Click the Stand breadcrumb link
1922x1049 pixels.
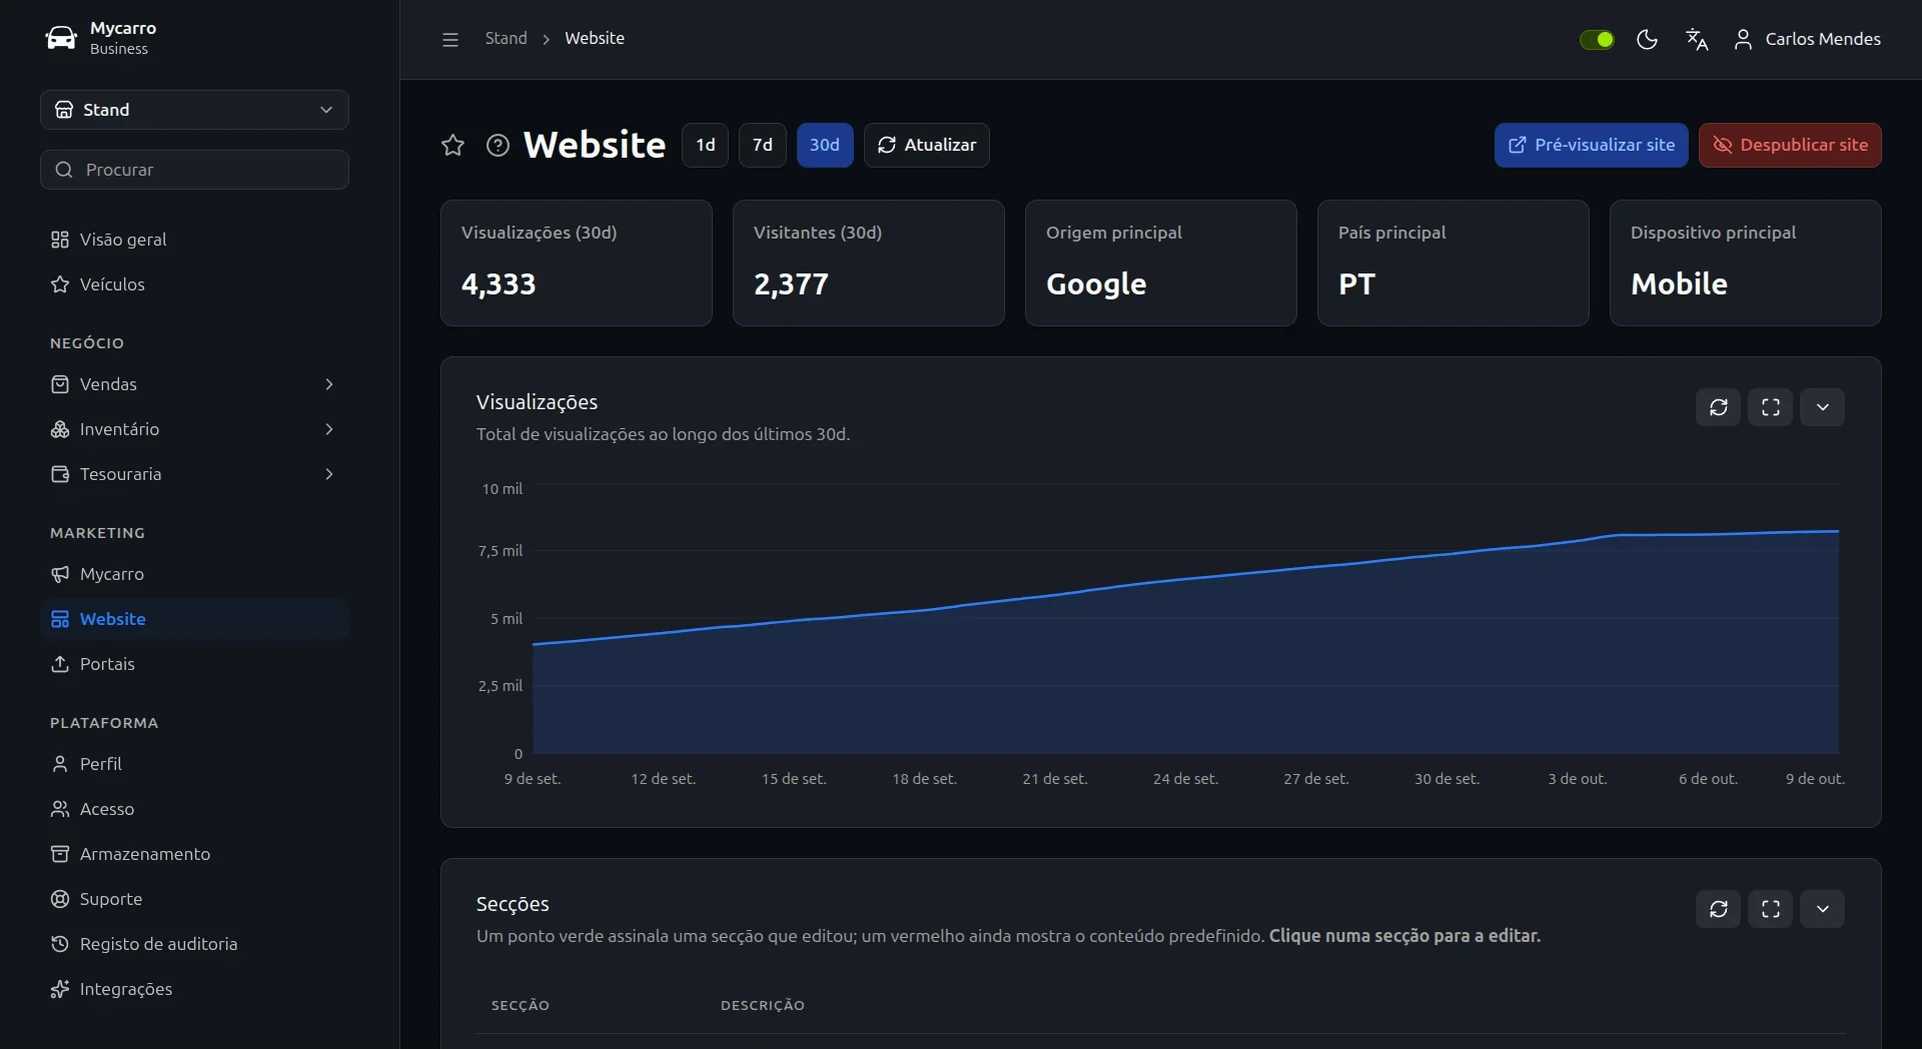click(x=506, y=38)
